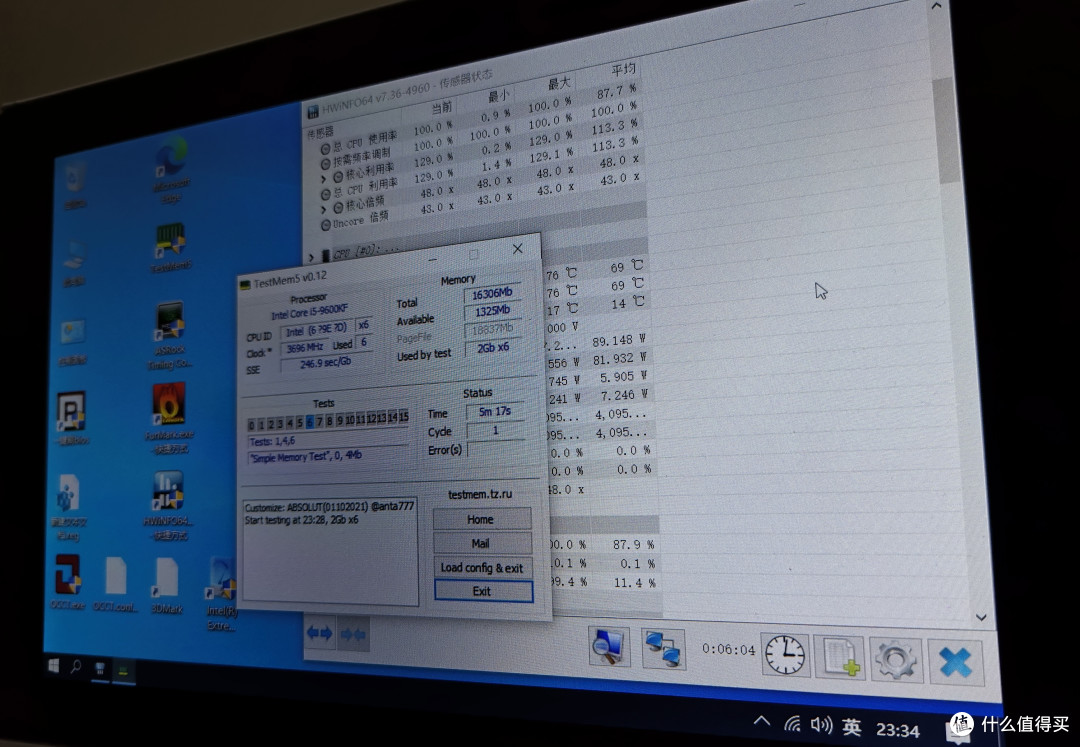Start logging via sheet-with-plus icon
The height and width of the screenshot is (747, 1080).
click(x=839, y=658)
